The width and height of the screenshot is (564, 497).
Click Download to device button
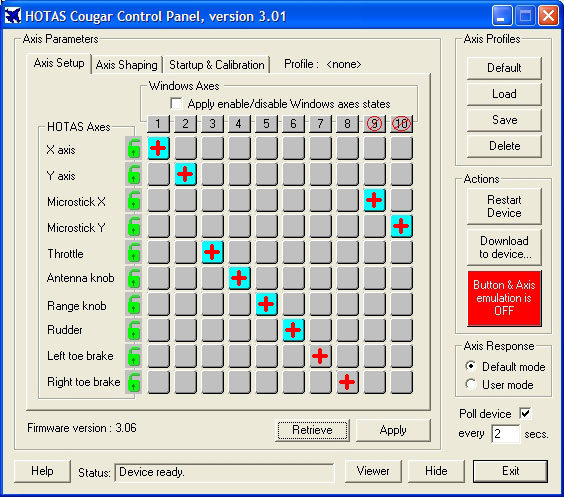click(x=504, y=247)
